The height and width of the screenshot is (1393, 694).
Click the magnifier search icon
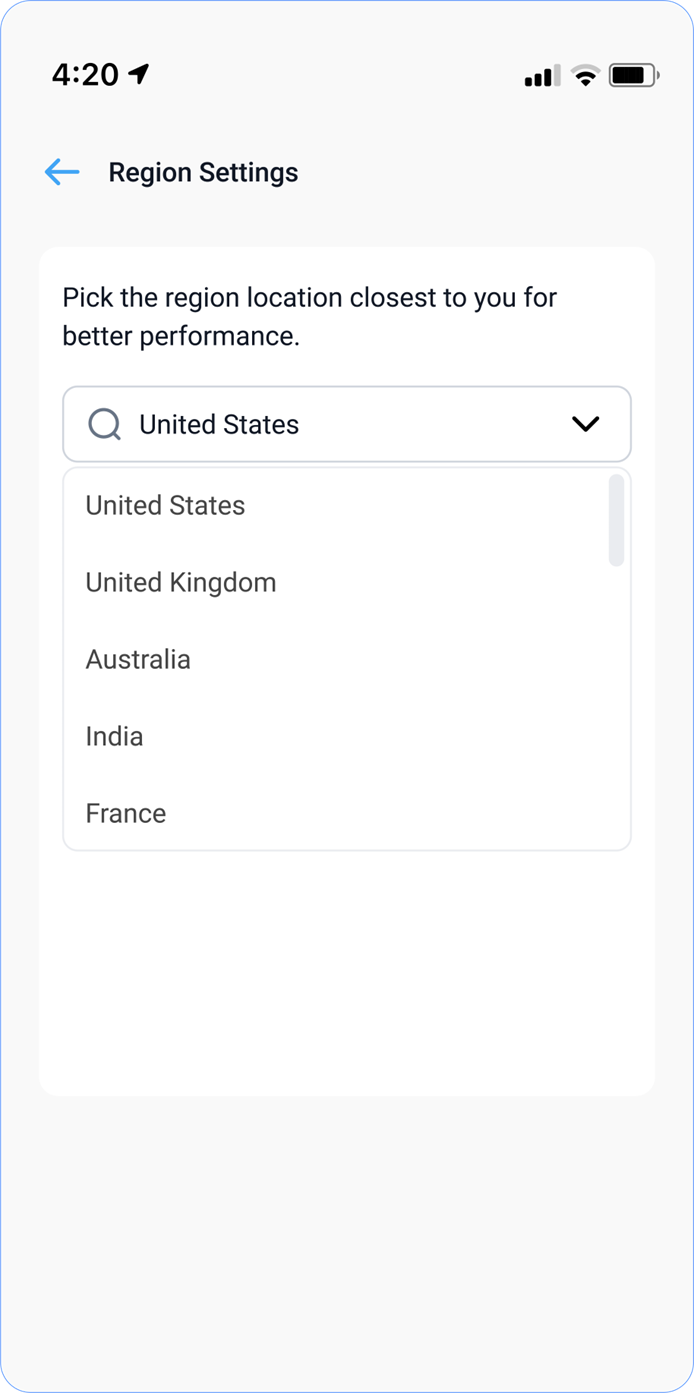click(104, 424)
